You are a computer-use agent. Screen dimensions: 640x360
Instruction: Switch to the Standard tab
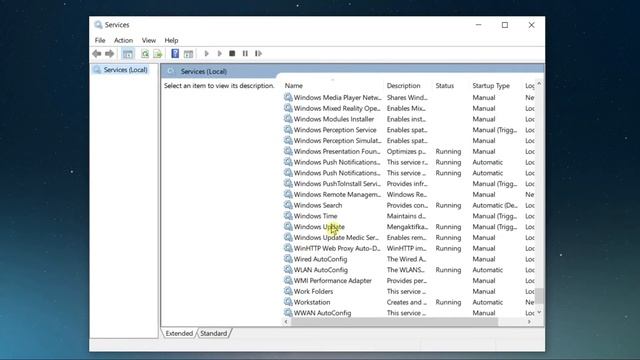pyautogui.click(x=213, y=333)
